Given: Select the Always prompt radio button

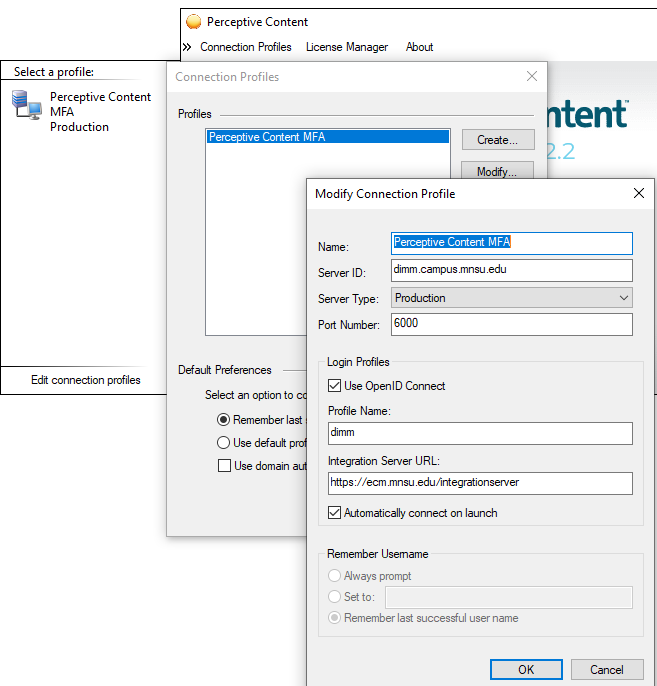Looking at the screenshot, I should 334,575.
